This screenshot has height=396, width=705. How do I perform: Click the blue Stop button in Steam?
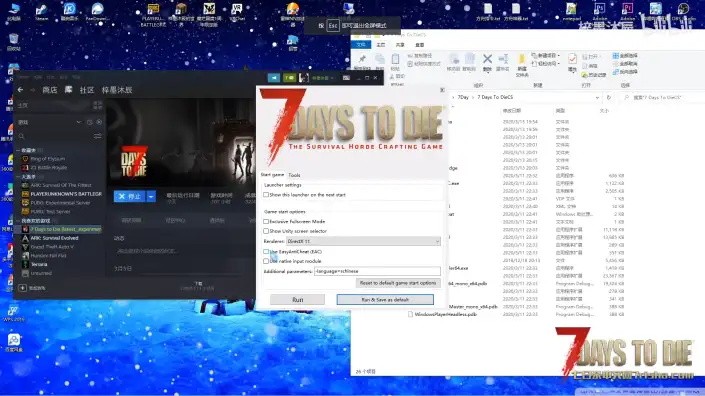coord(129,196)
